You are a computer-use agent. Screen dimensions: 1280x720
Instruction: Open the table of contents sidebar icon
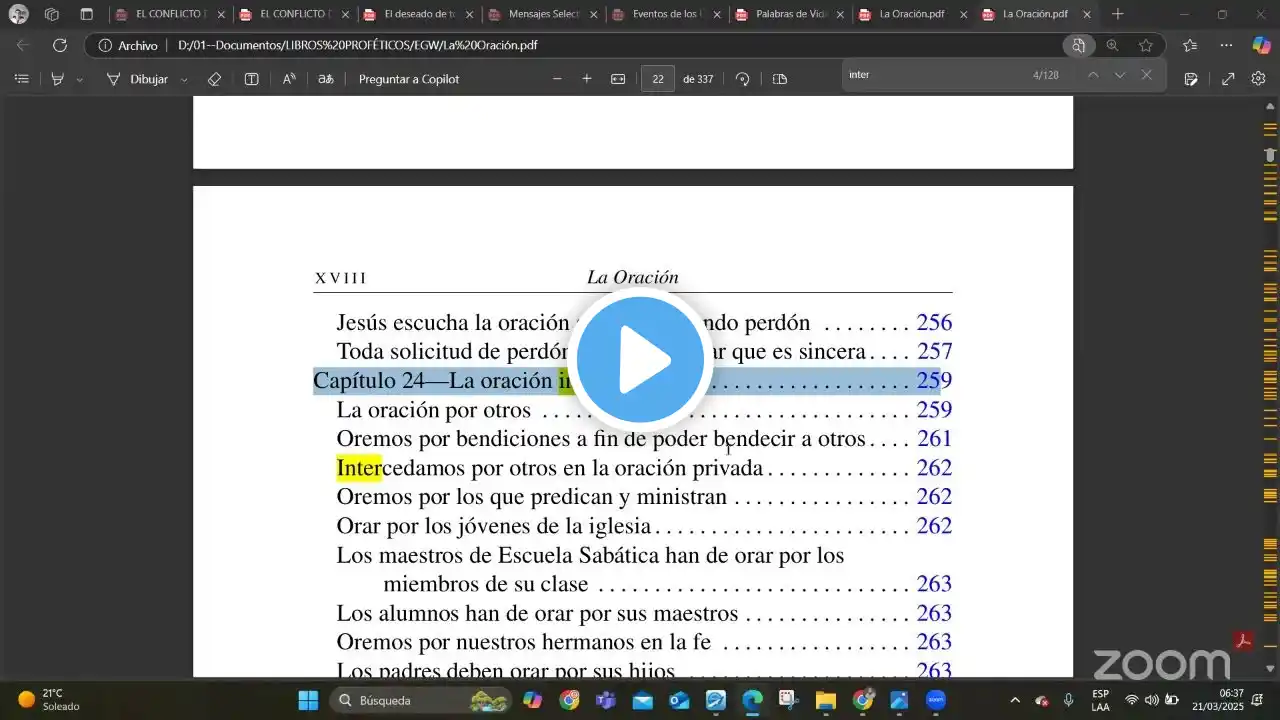pyautogui.click(x=22, y=79)
